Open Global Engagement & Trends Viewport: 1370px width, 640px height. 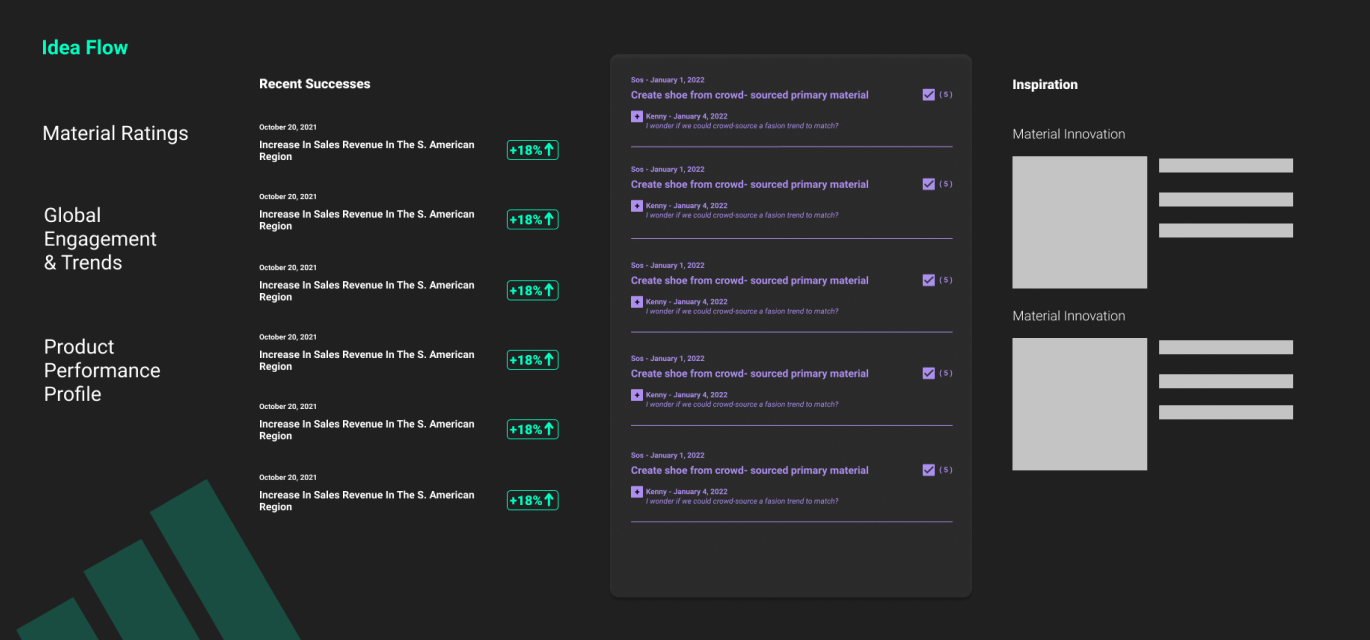click(100, 239)
